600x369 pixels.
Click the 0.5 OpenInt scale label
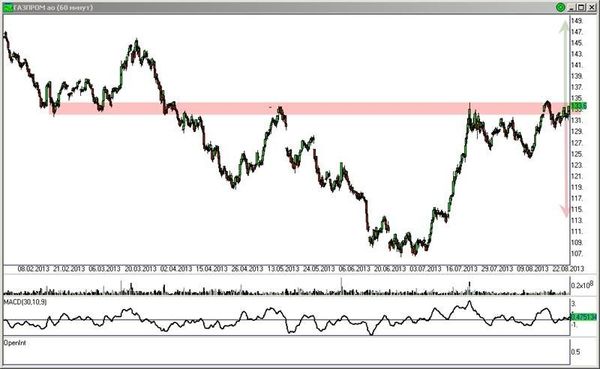pos(576,351)
